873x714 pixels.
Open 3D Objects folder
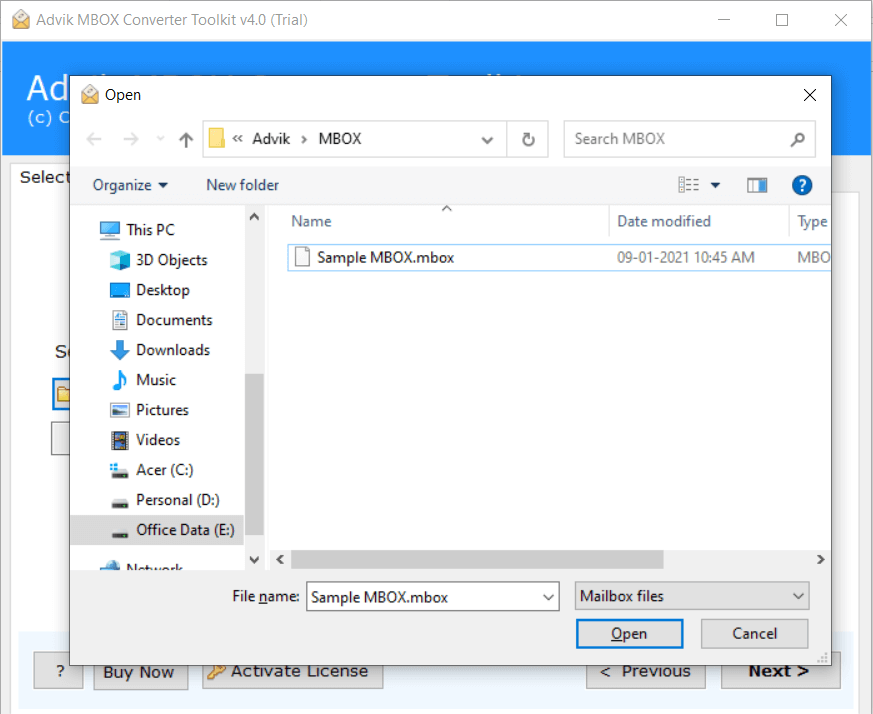(171, 260)
